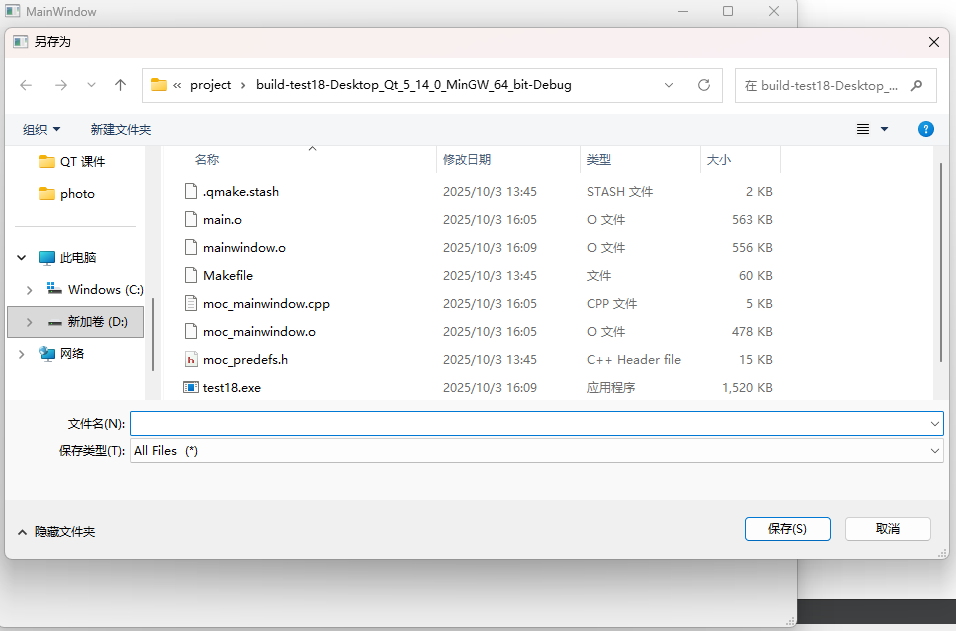The height and width of the screenshot is (631, 956).
Task: Open the QT 课件 folder in sidebar
Action: (x=72, y=162)
